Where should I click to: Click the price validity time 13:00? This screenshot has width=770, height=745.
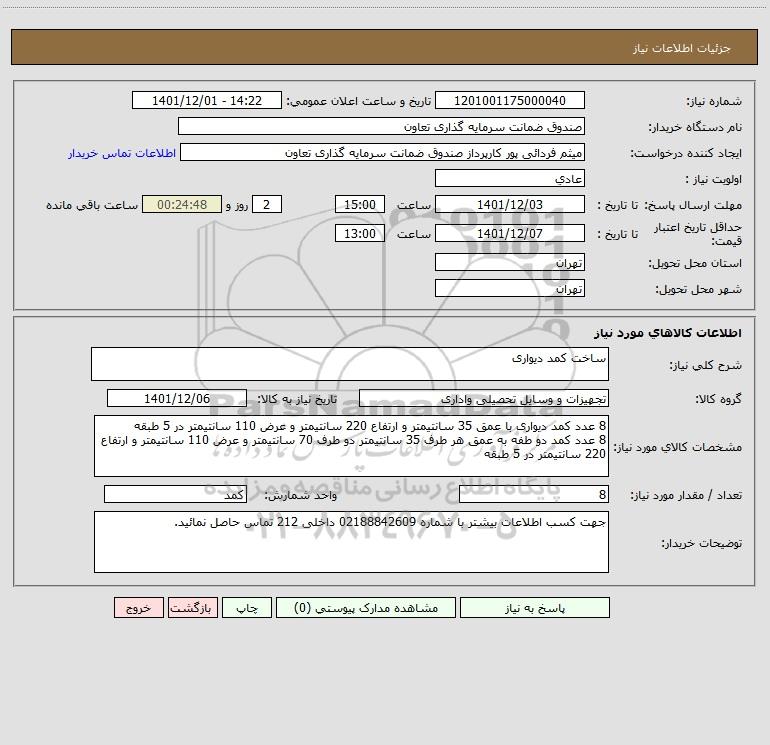(359, 234)
